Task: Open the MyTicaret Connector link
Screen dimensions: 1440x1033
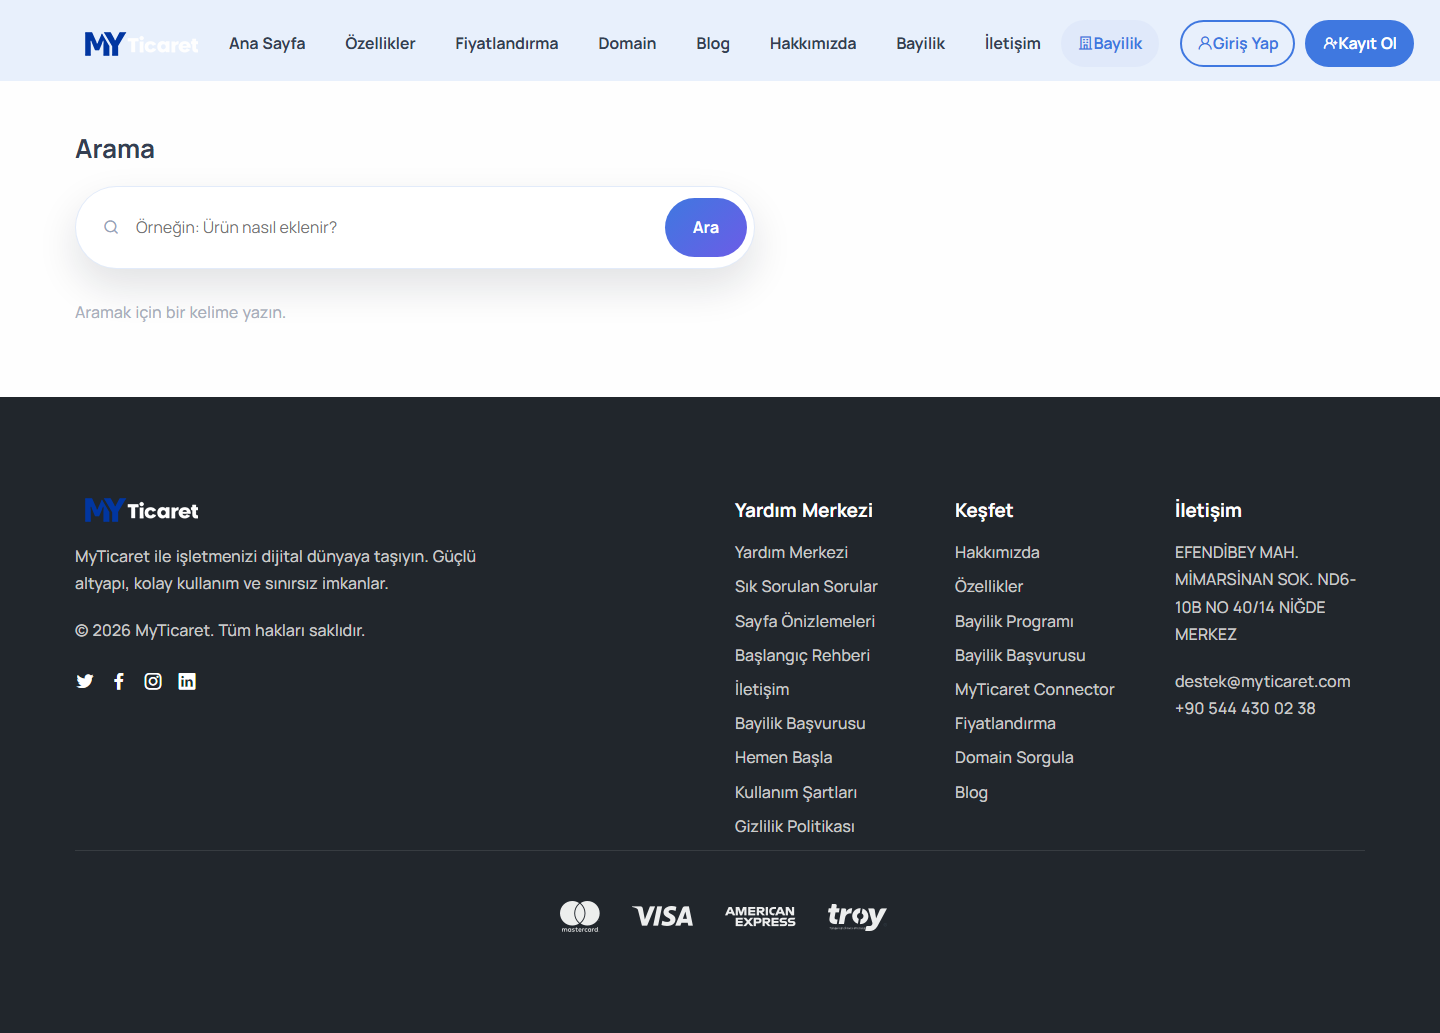Action: (x=1034, y=689)
